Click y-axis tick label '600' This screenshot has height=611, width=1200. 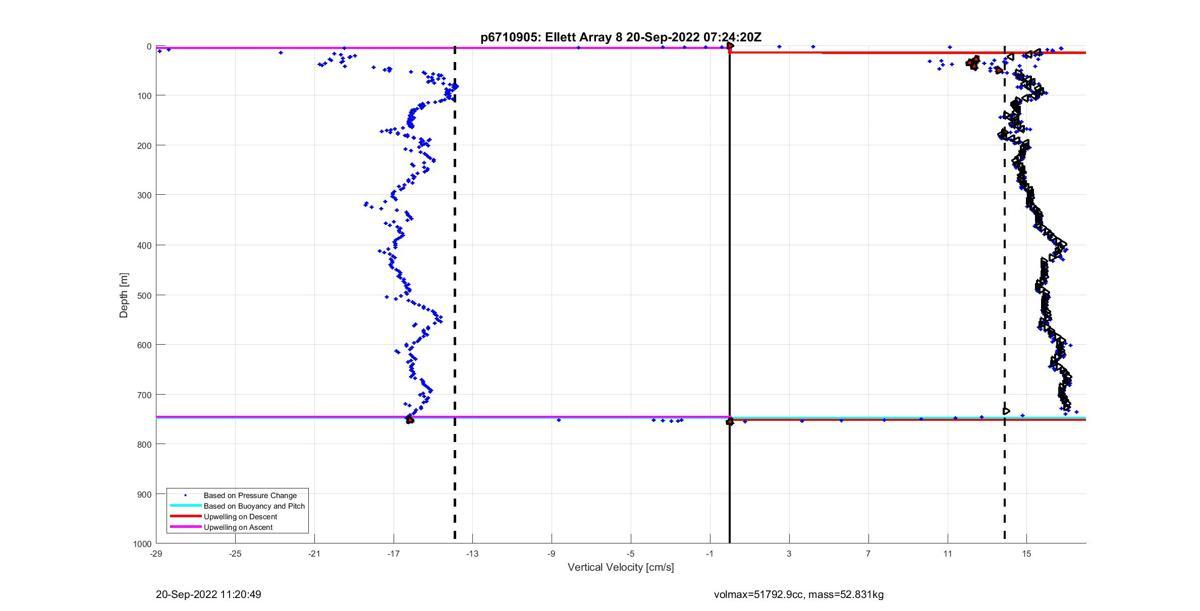[x=144, y=345]
